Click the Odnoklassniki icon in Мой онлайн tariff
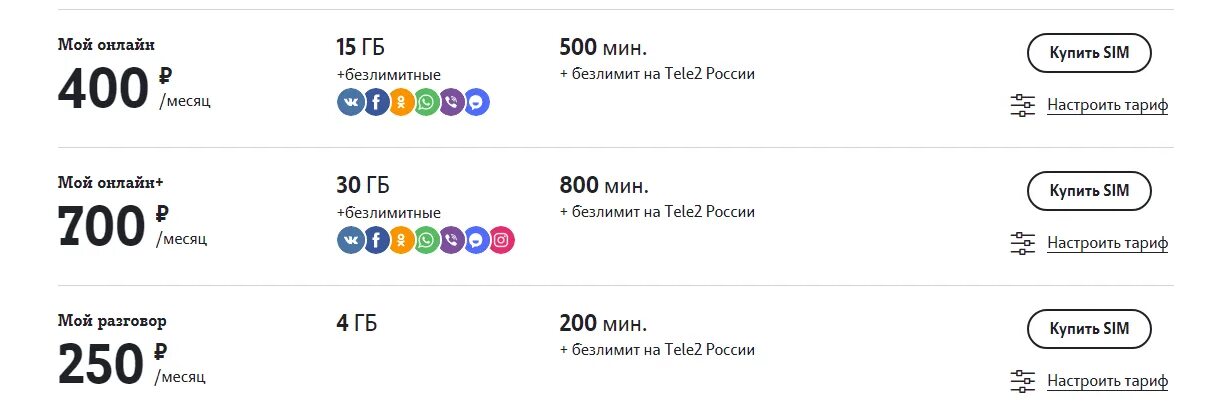 [401, 102]
